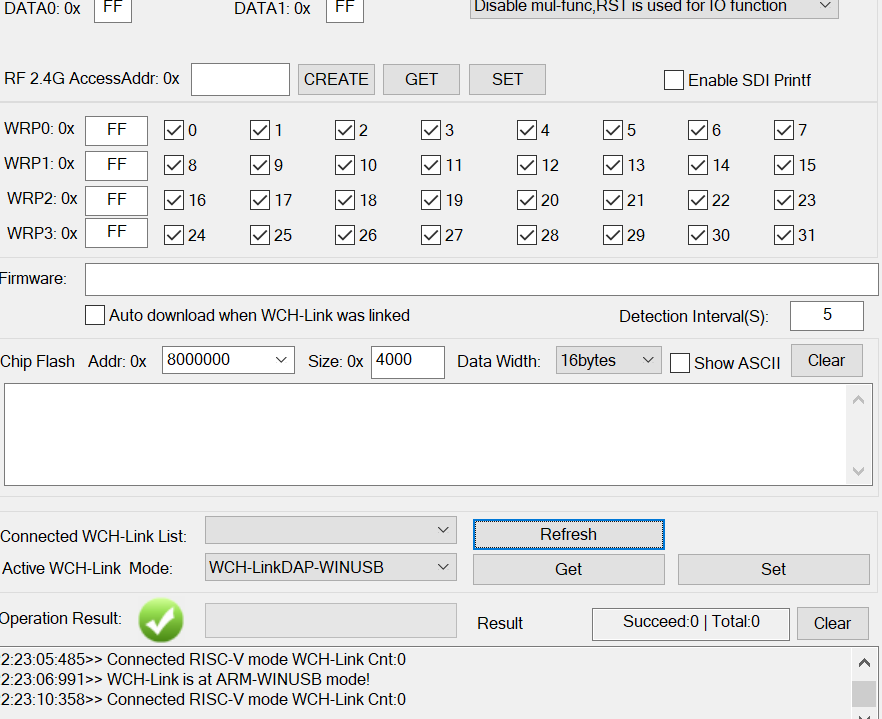Image resolution: width=882 pixels, height=719 pixels.
Task: Toggle WRP sector 12 checkbox
Action: [x=526, y=165]
